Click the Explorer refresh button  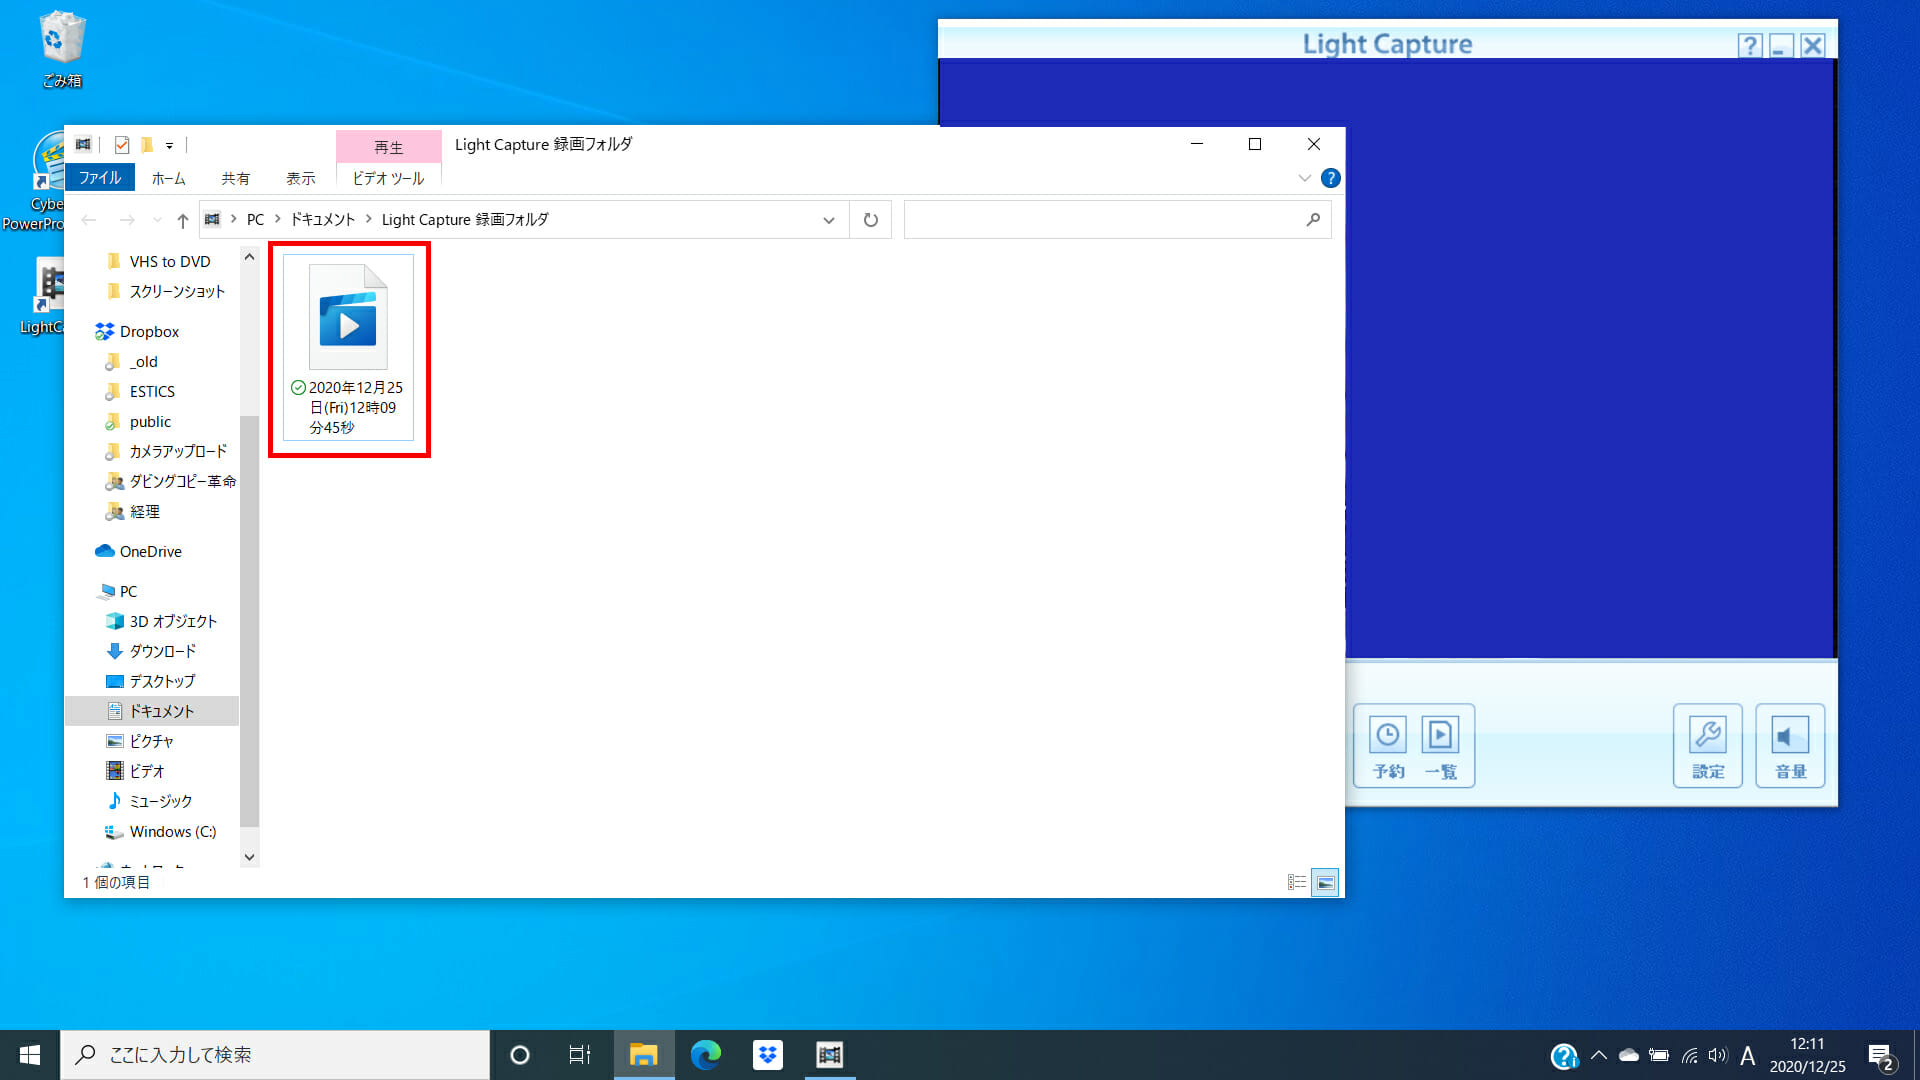pos(871,220)
